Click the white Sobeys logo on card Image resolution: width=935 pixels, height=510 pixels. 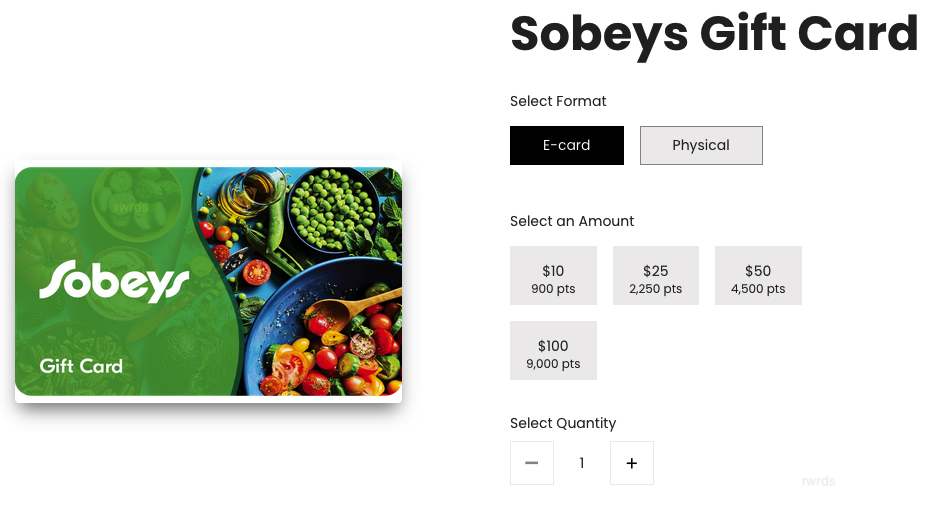[x=114, y=281]
